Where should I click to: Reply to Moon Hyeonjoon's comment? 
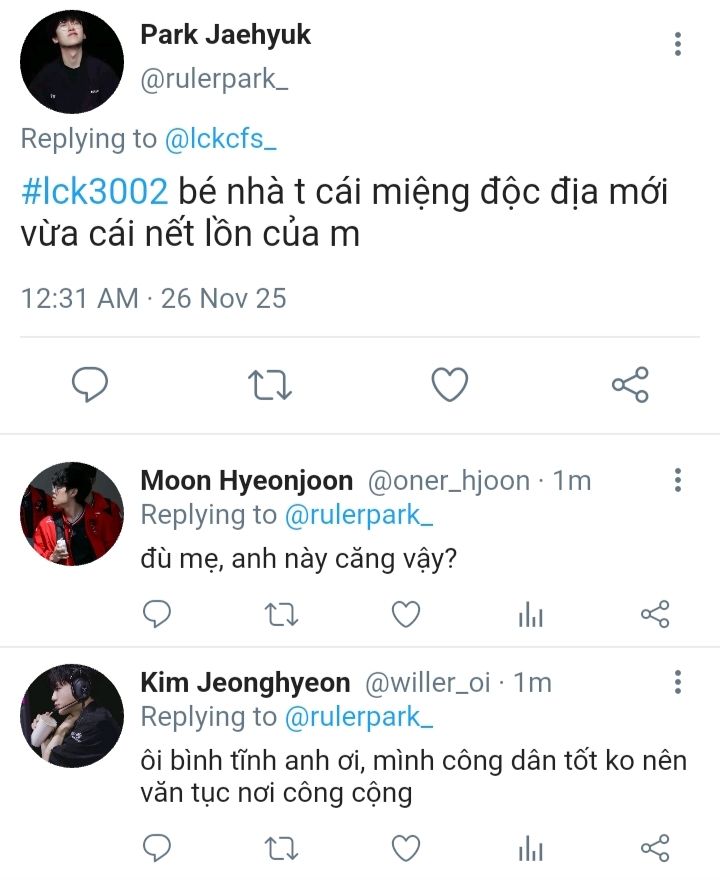[x=157, y=614]
